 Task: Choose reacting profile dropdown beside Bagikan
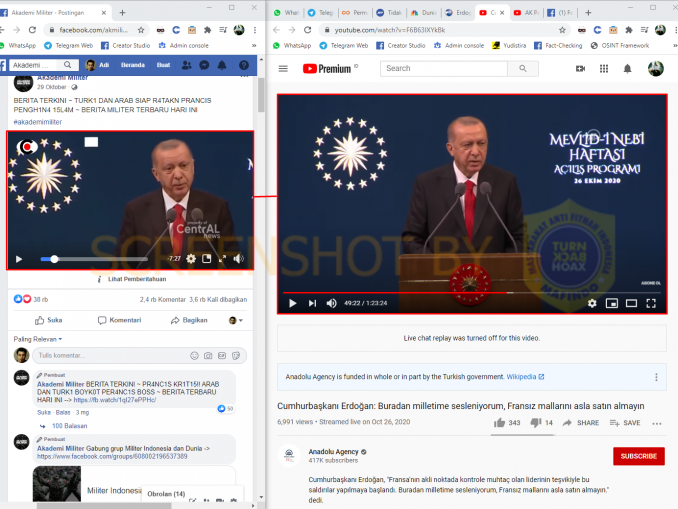236,320
